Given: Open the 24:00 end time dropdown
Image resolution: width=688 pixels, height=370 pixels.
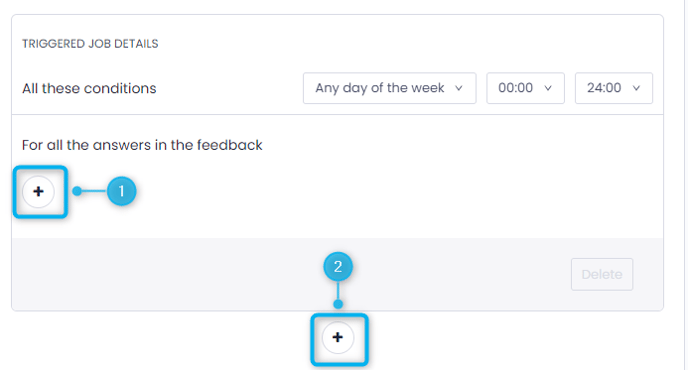Looking at the screenshot, I should tap(614, 88).
